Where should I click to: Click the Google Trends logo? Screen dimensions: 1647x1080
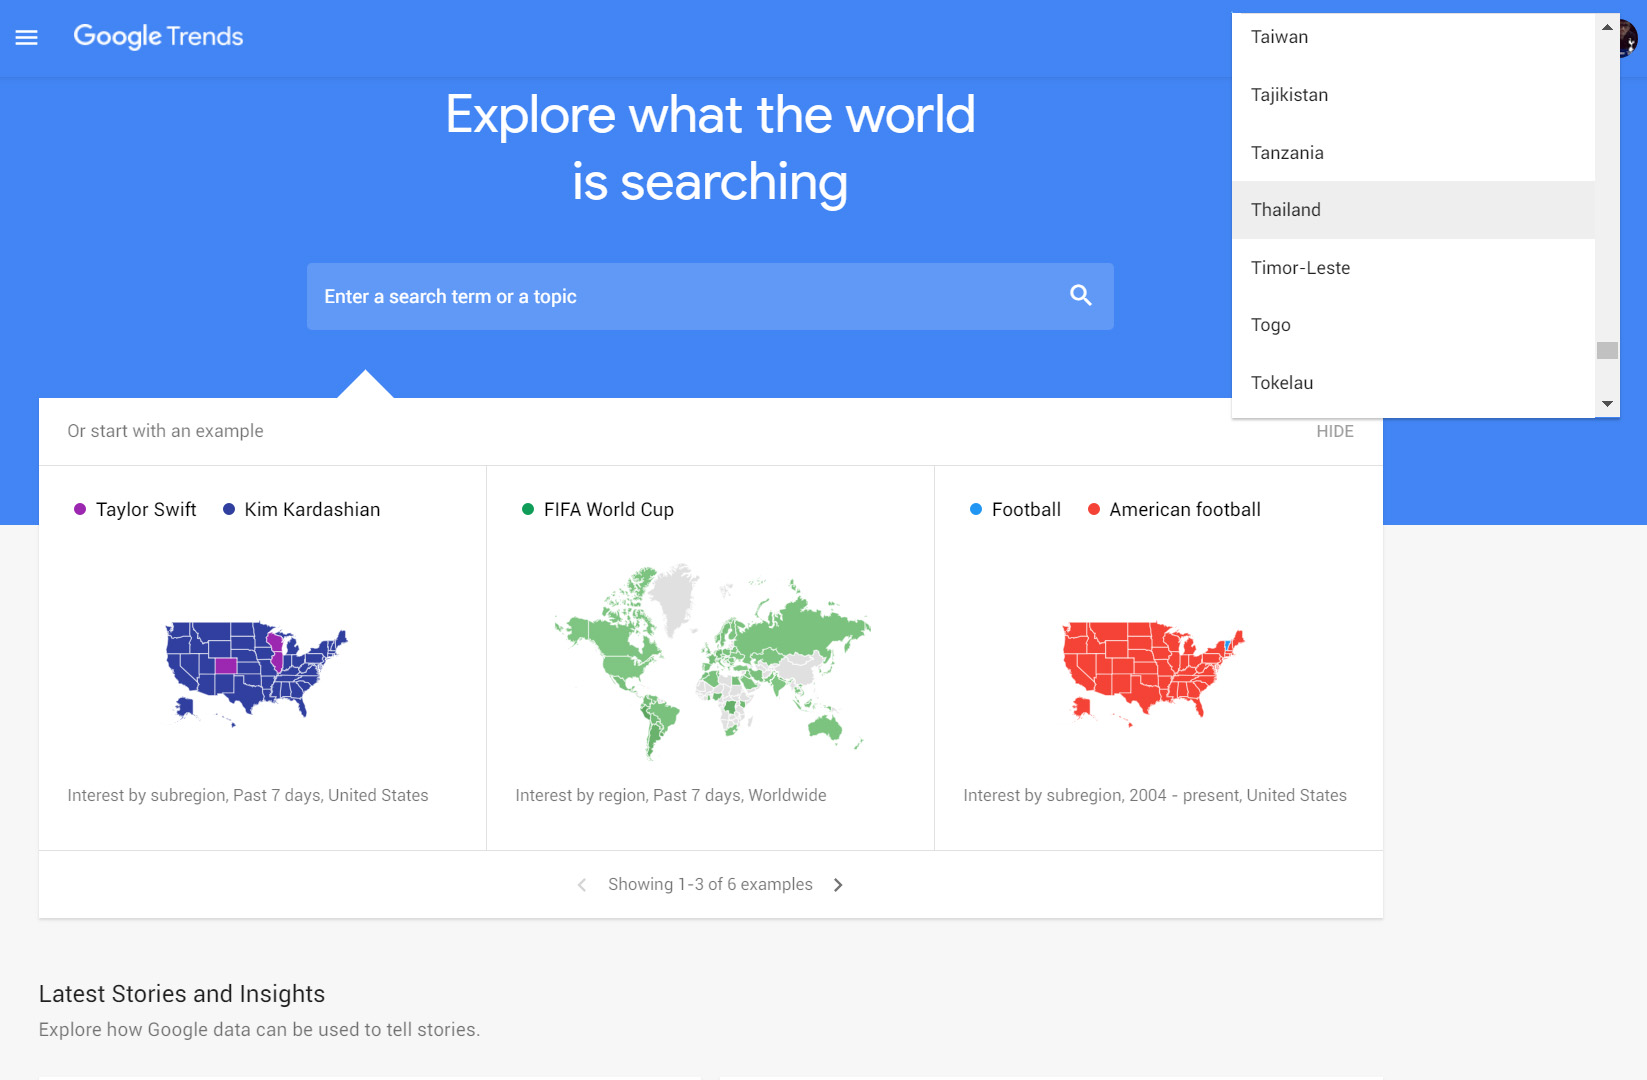click(x=158, y=37)
